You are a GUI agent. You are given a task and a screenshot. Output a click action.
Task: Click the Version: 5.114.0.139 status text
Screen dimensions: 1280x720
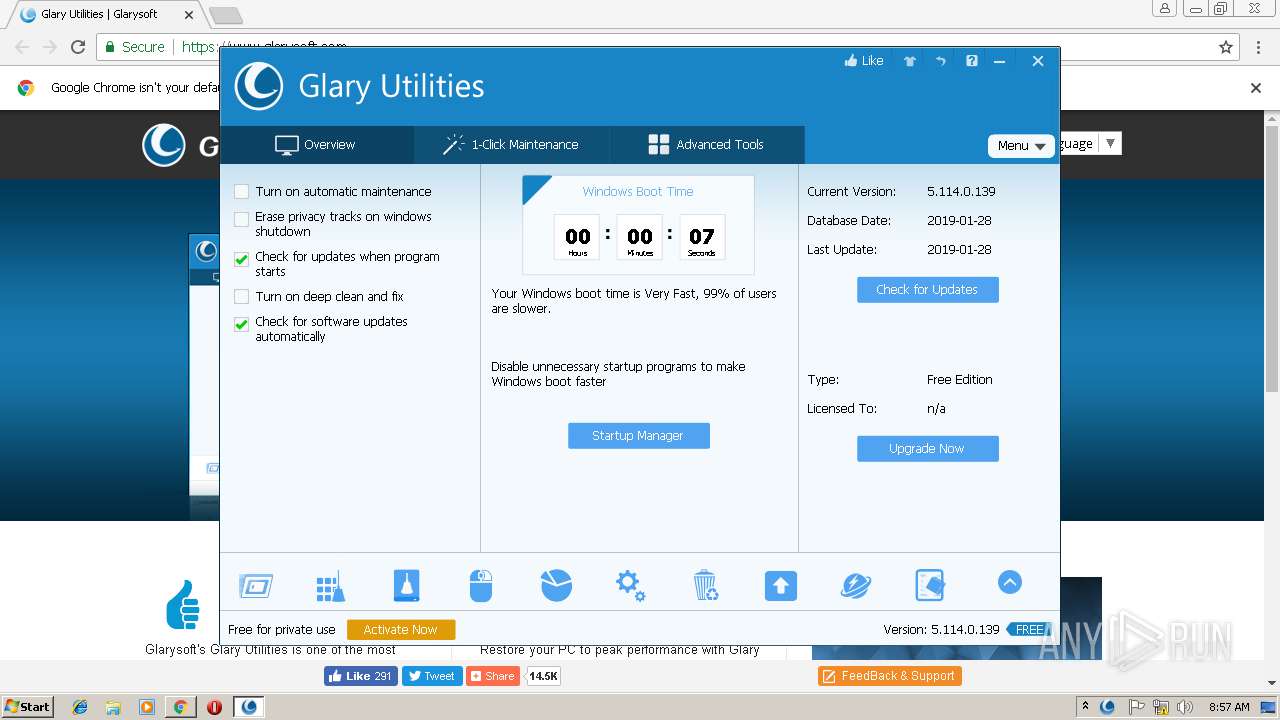tap(941, 630)
